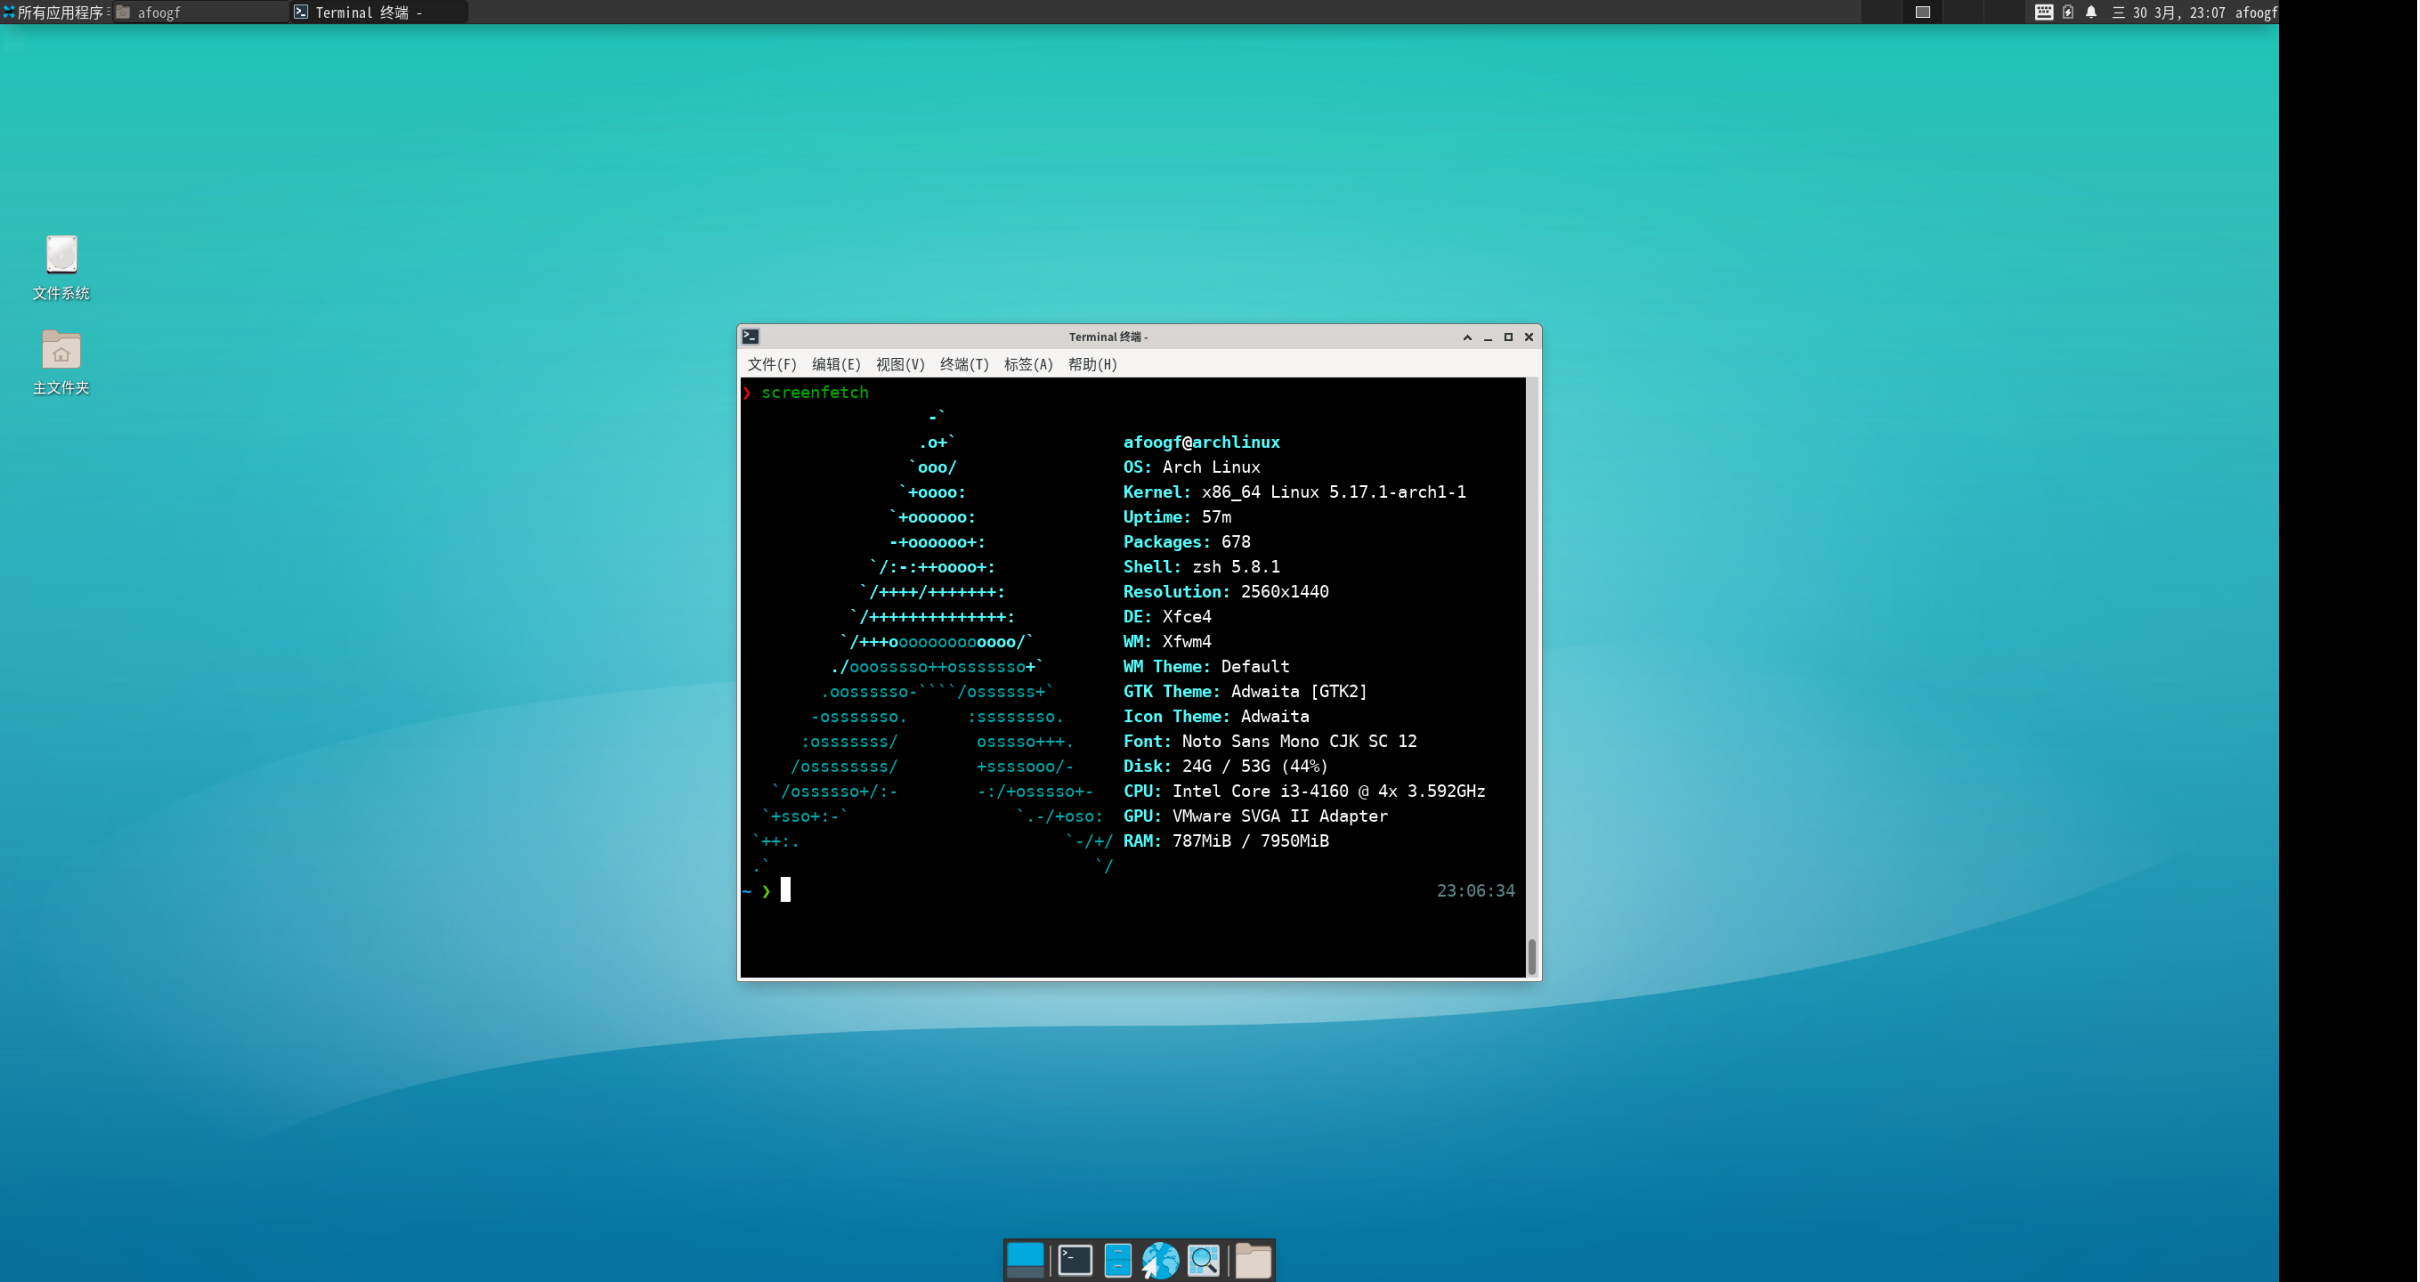Click the keyboard input method tray icon
Screen dimensions: 2420x1282
pyautogui.click(x=2044, y=12)
